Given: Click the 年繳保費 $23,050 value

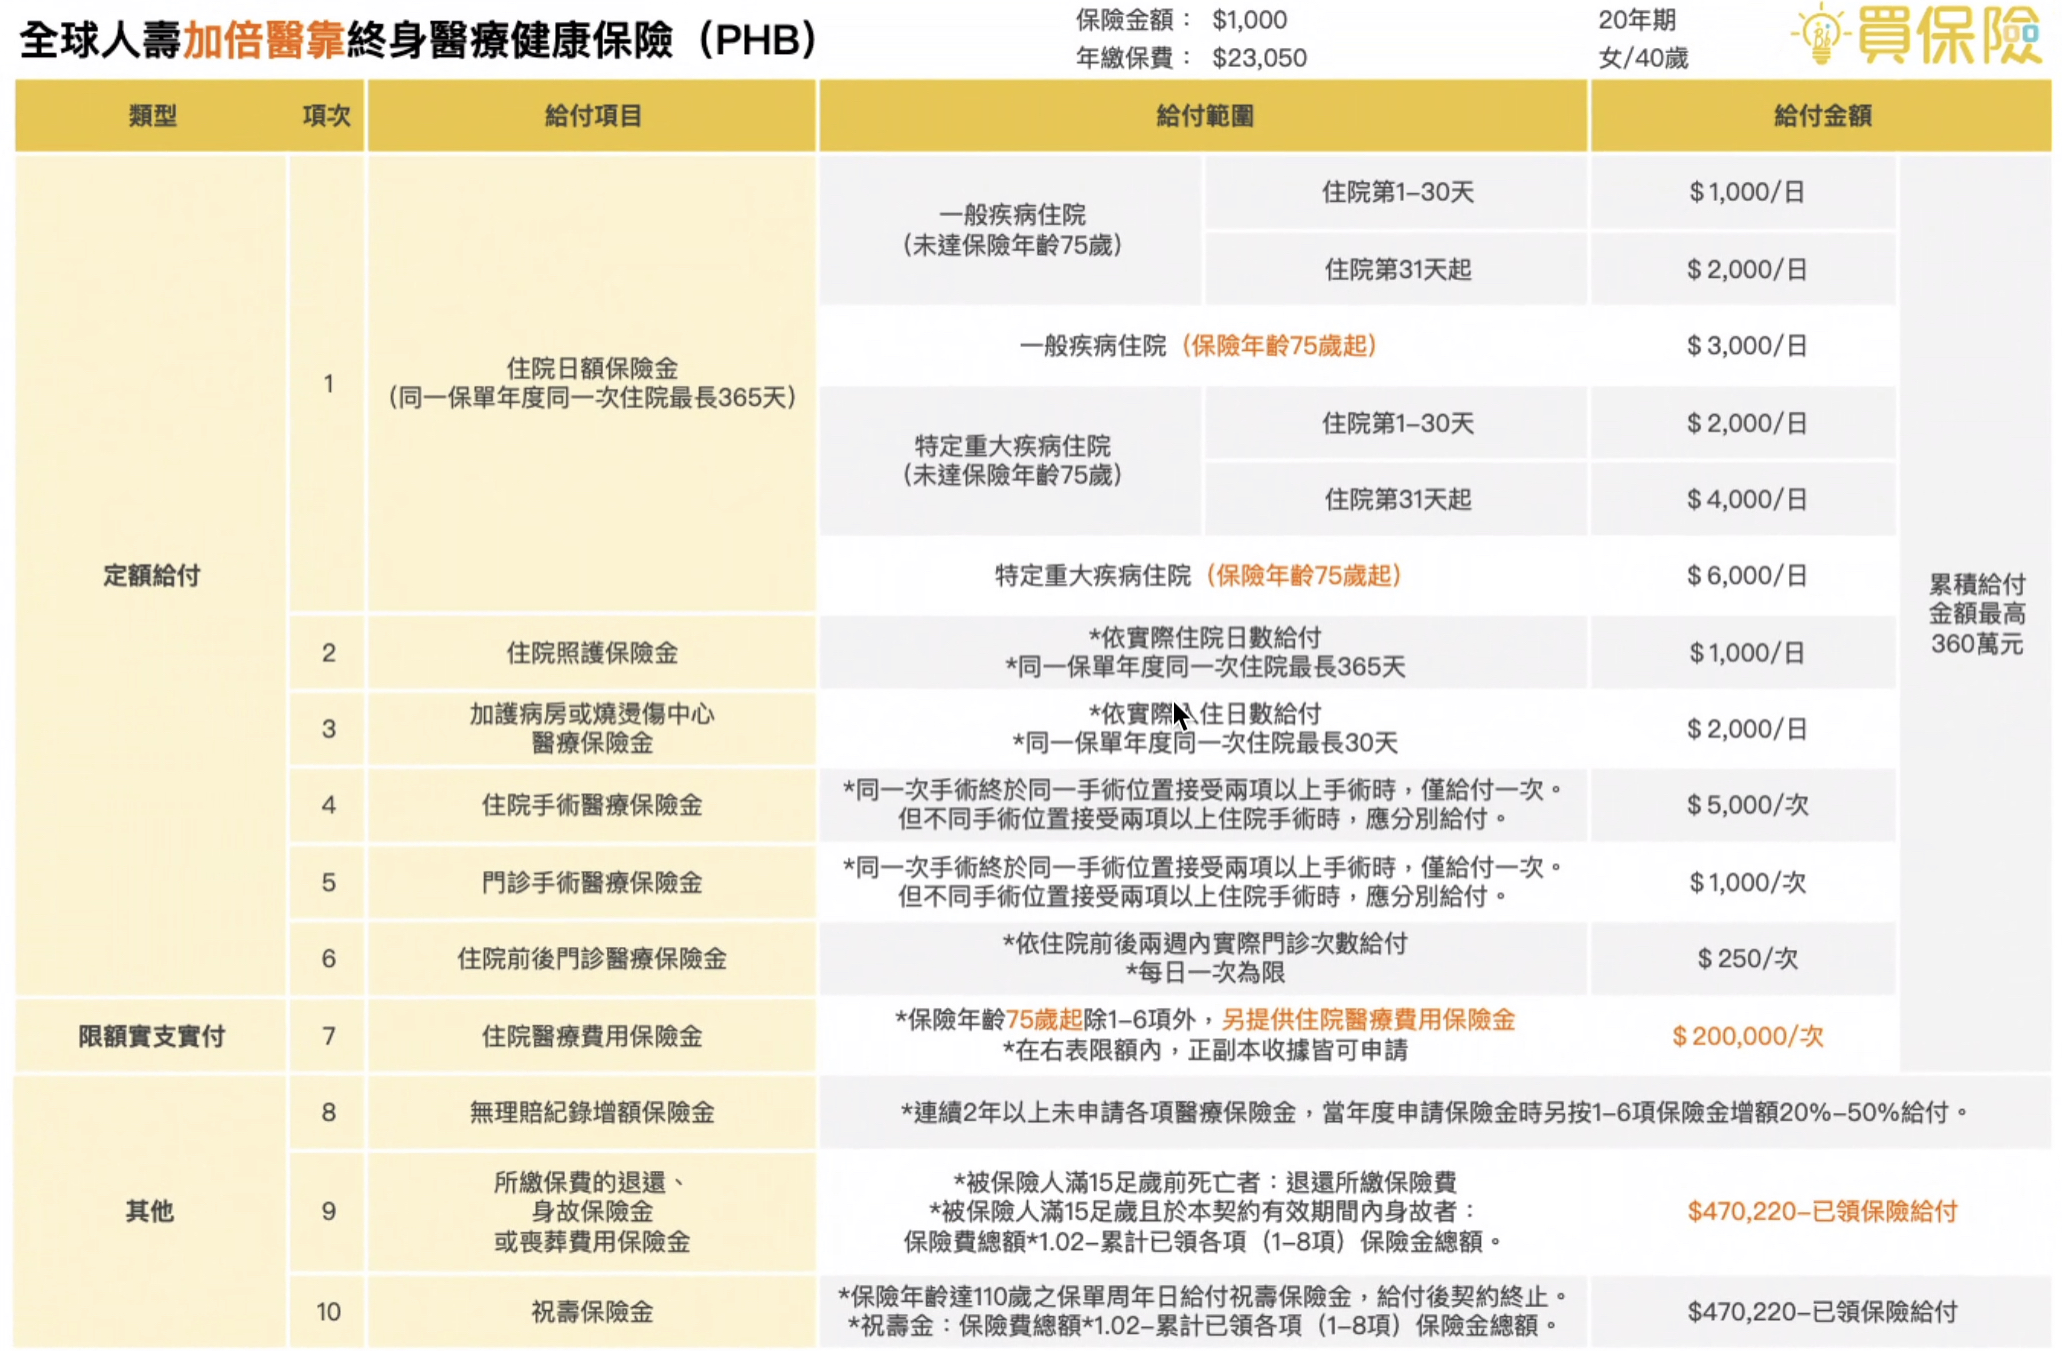Looking at the screenshot, I should tap(1259, 58).
